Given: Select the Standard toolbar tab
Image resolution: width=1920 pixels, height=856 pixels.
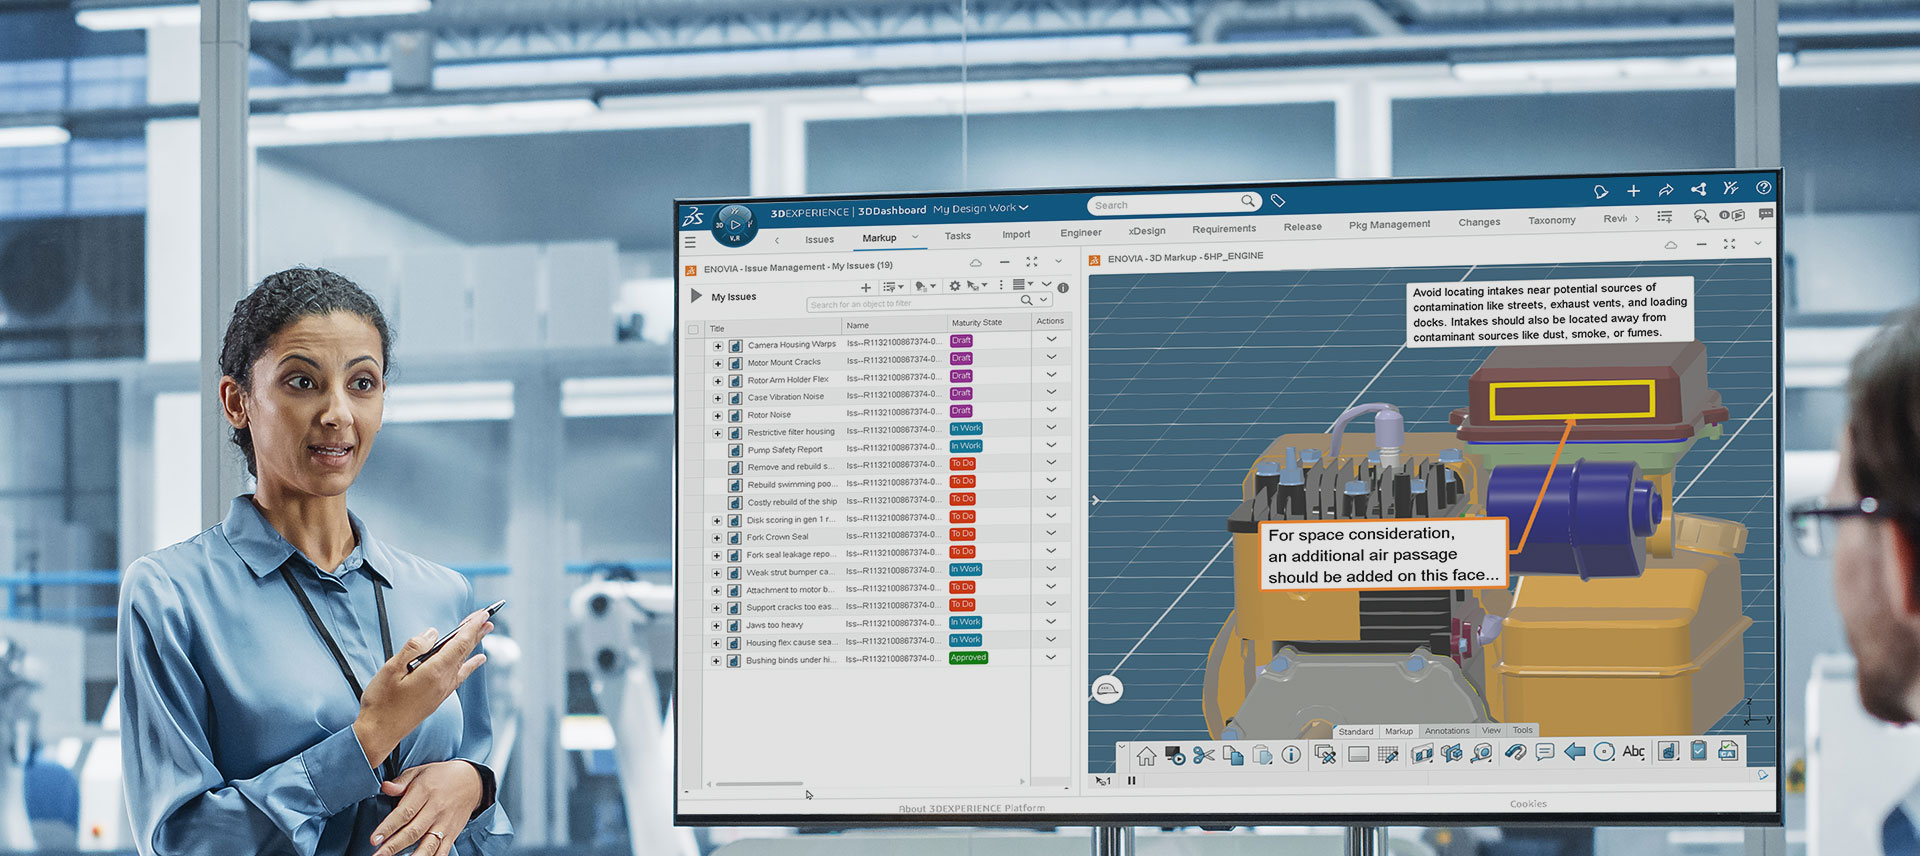Looking at the screenshot, I should coord(1356,732).
